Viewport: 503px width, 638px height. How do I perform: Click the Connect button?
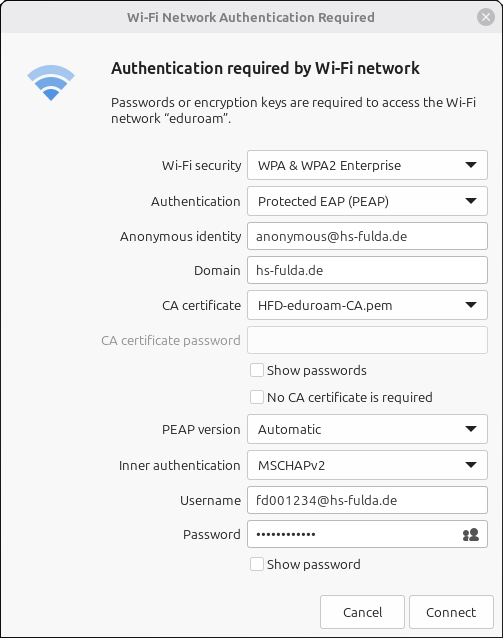[x=451, y=612]
